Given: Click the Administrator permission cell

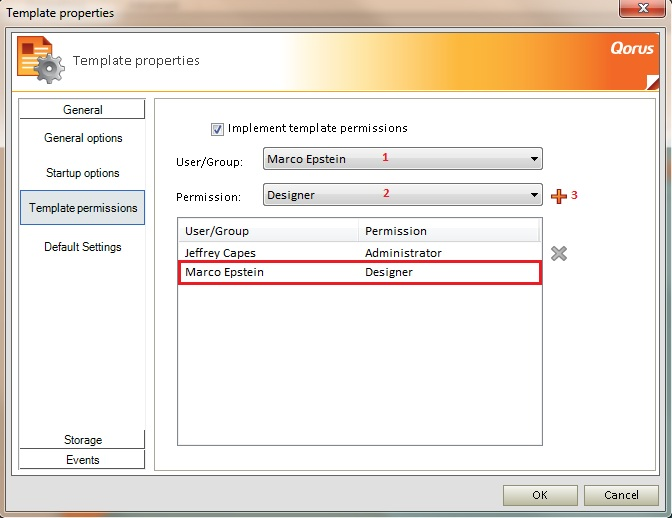Looking at the screenshot, I should [x=403, y=253].
